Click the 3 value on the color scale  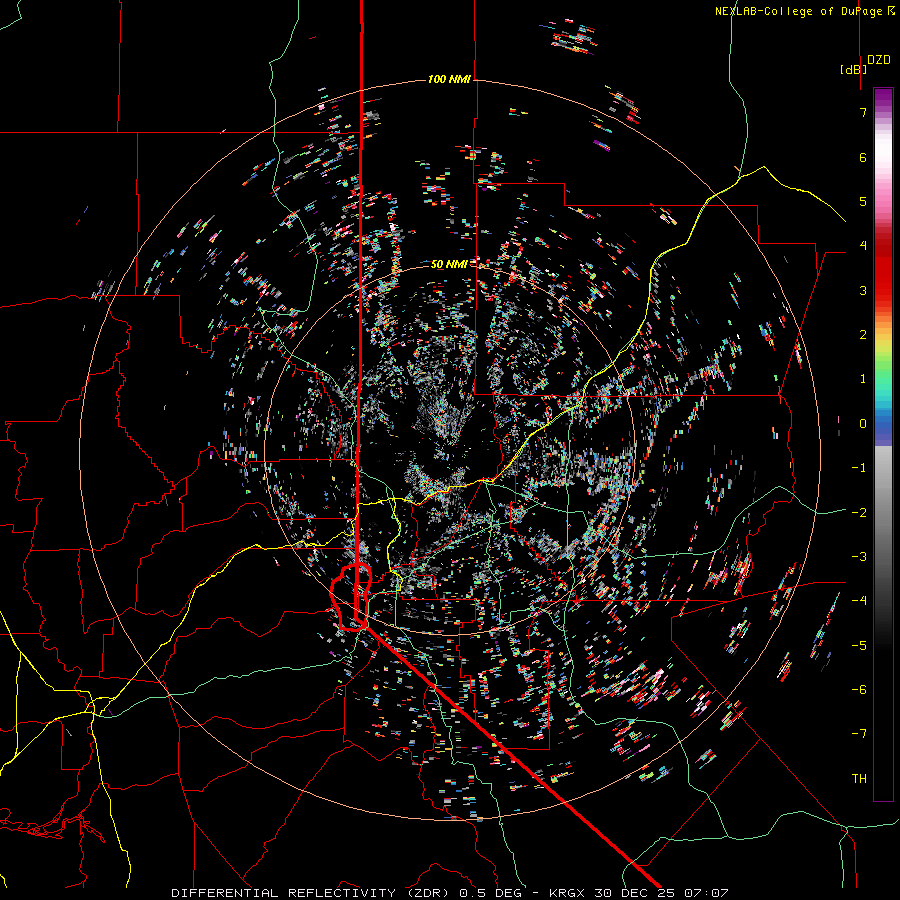click(863, 290)
